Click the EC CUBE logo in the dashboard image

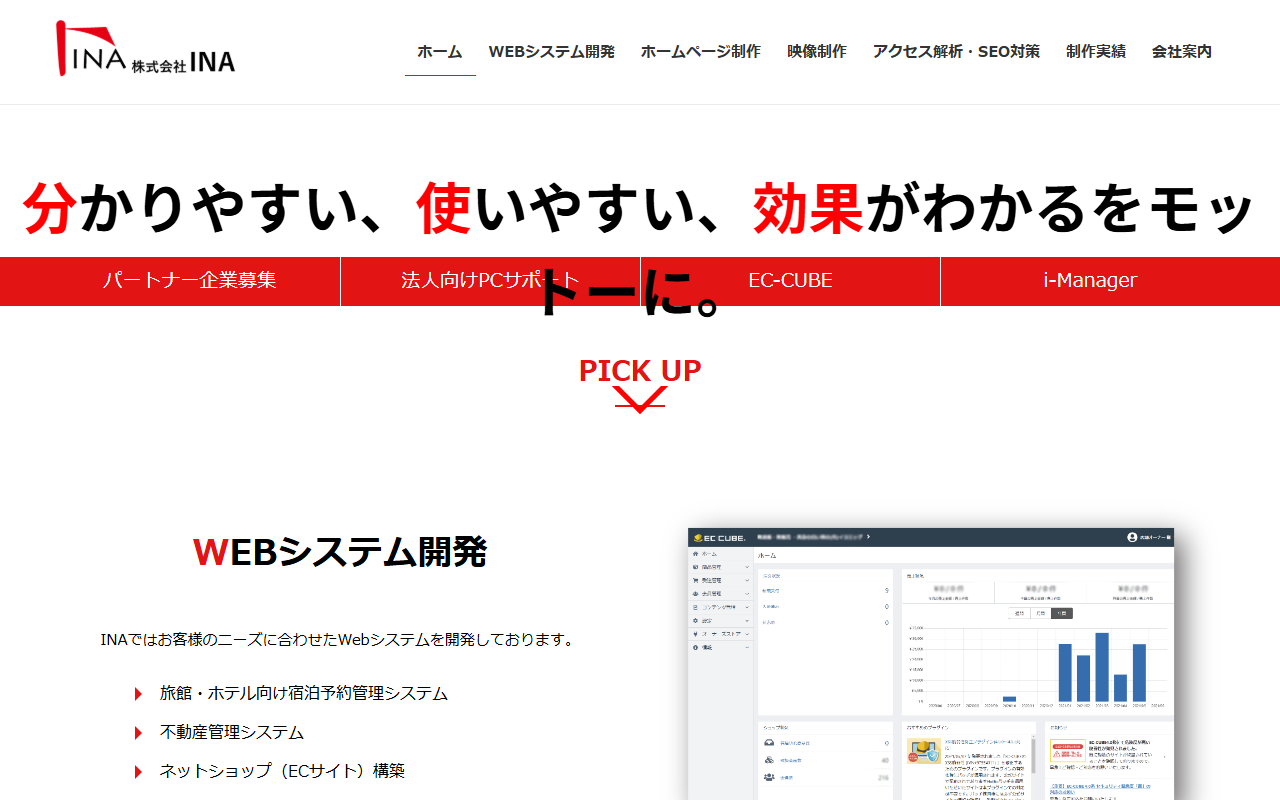[719, 538]
